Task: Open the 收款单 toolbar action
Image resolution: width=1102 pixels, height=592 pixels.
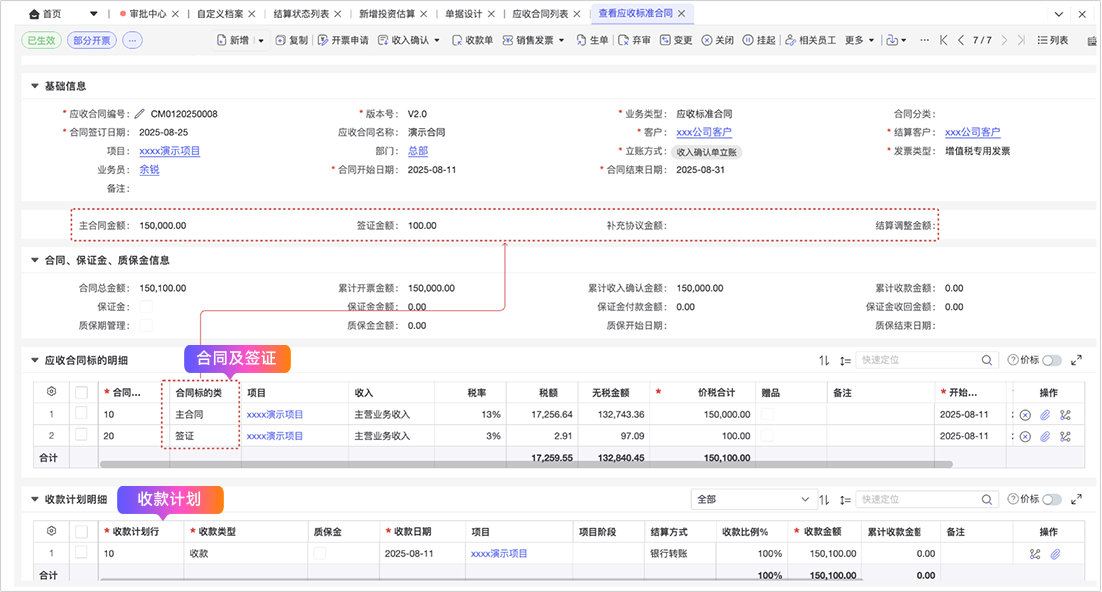Action: pos(470,41)
